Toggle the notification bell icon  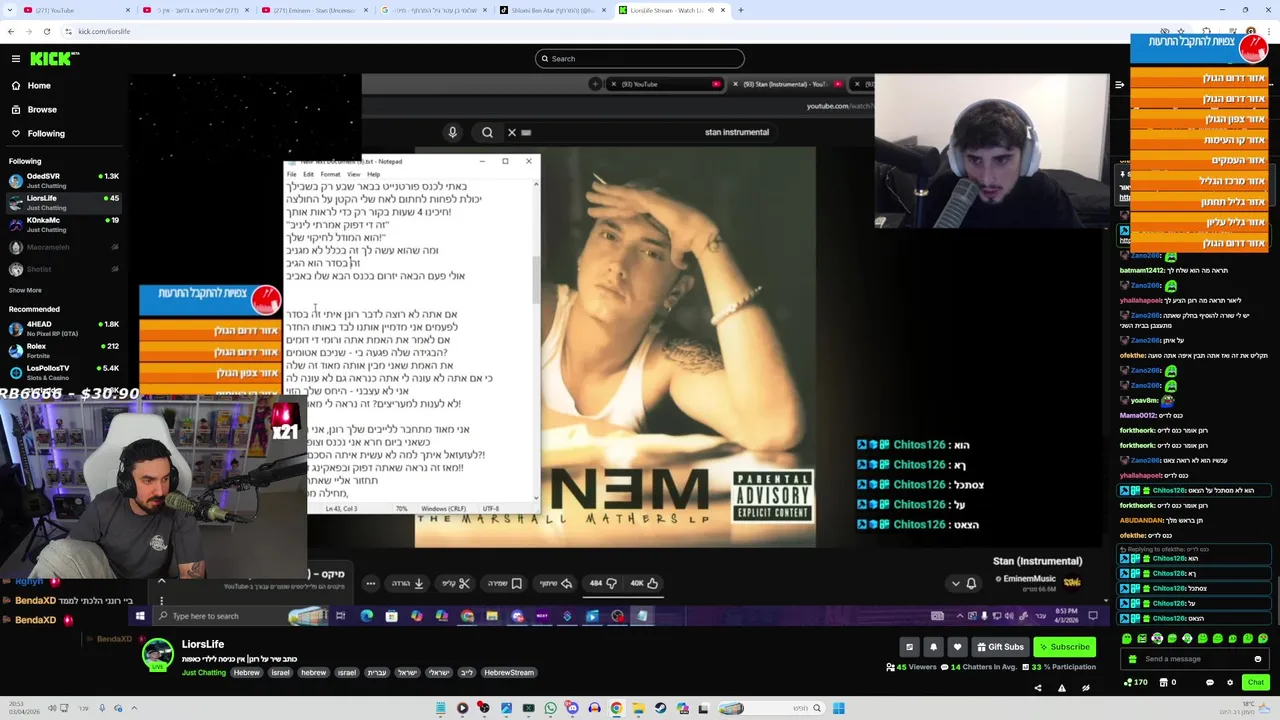coord(933,647)
